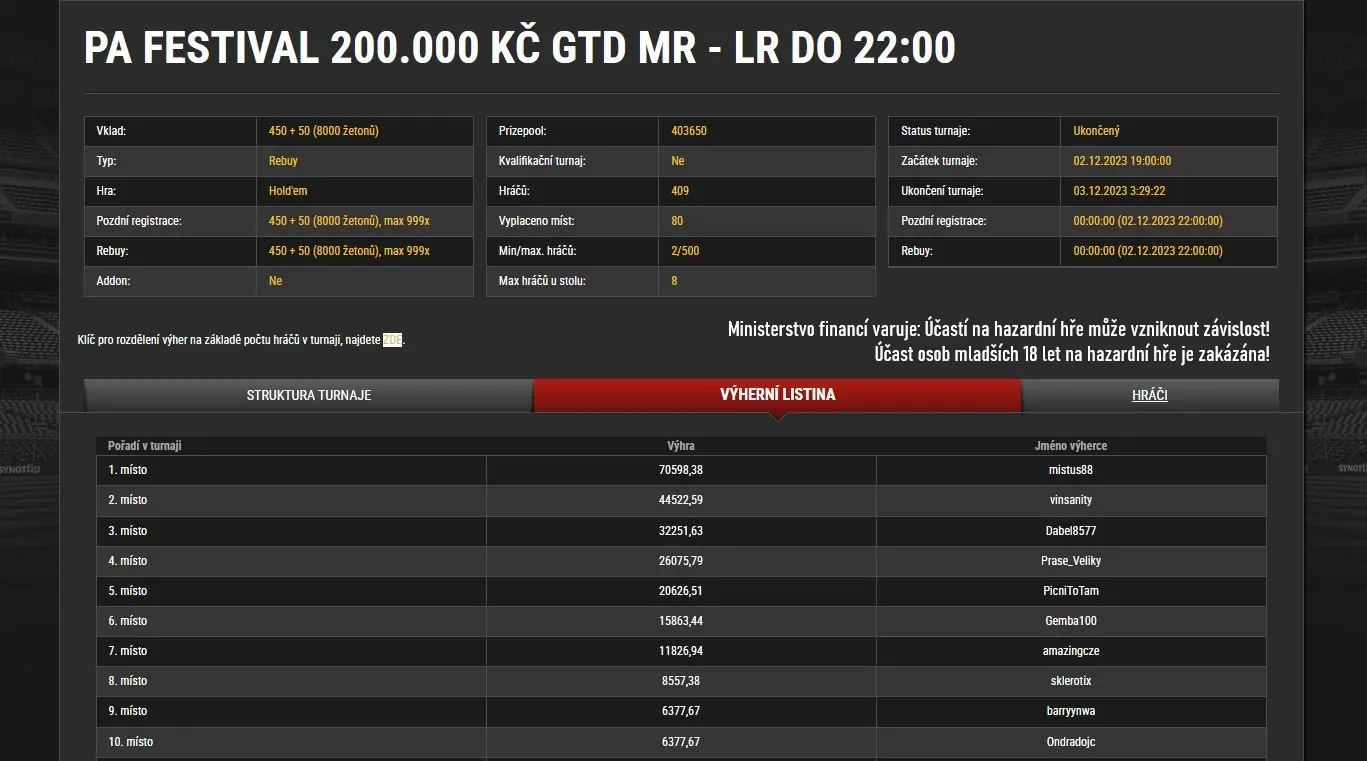Click PicniToTam in the payout table

[x=1070, y=591]
